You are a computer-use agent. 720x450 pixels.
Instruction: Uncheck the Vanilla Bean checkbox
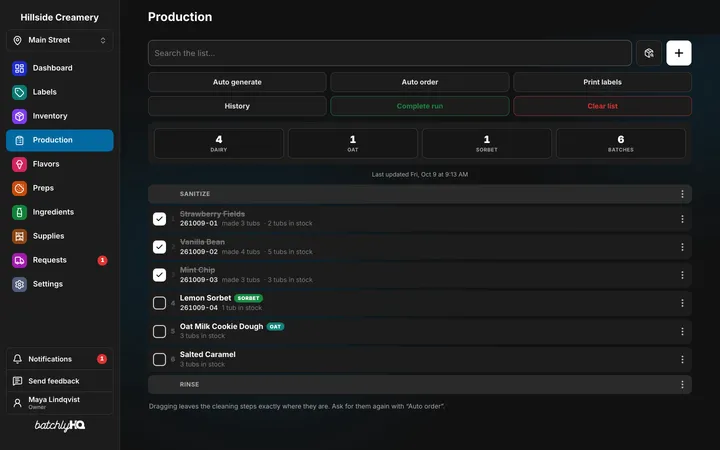[x=159, y=247]
